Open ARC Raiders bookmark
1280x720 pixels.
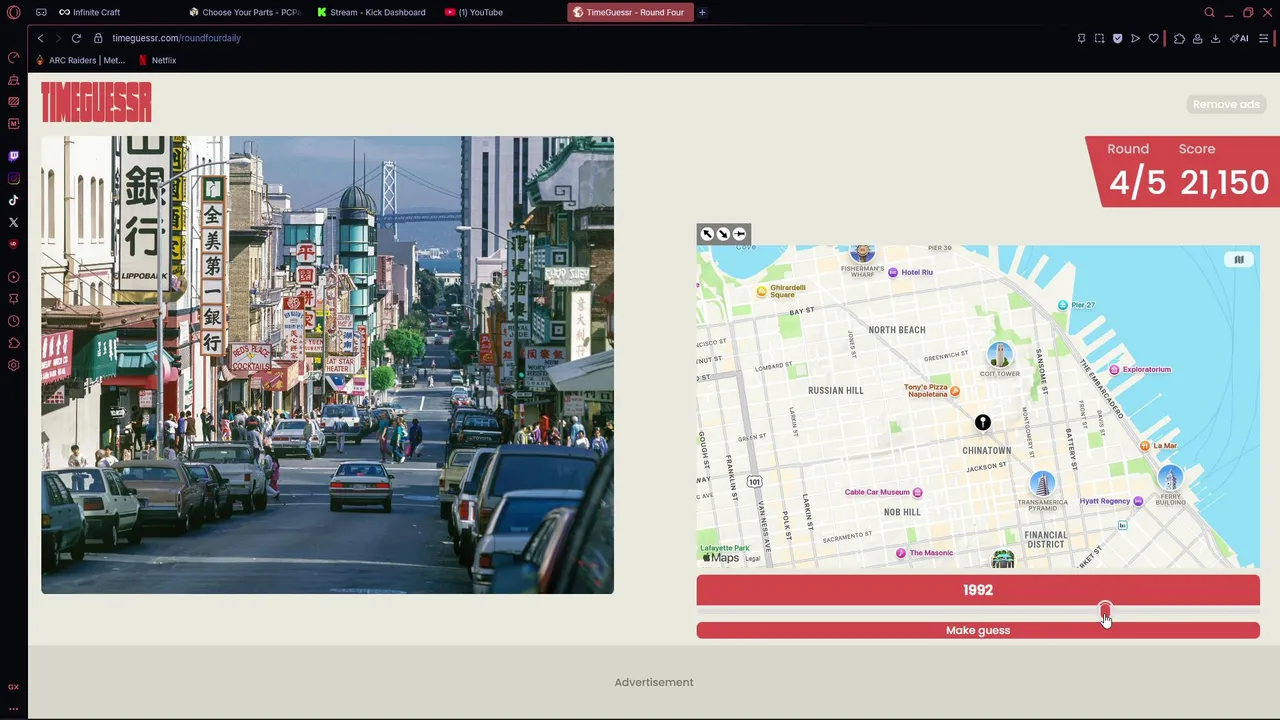tap(80, 60)
